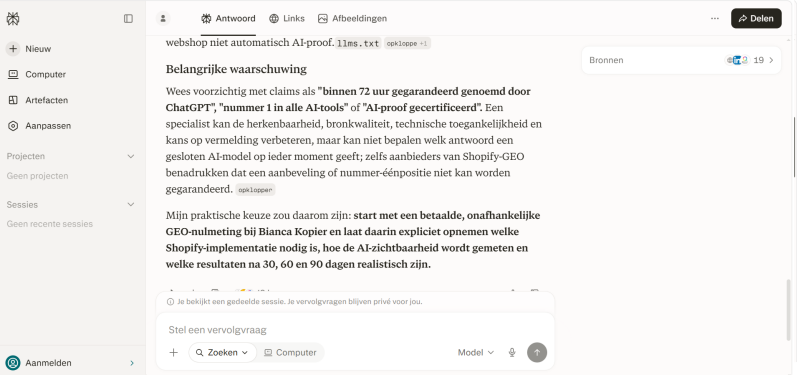Open the Model selector dropdown
This screenshot has height=375, width=798.
[476, 353]
